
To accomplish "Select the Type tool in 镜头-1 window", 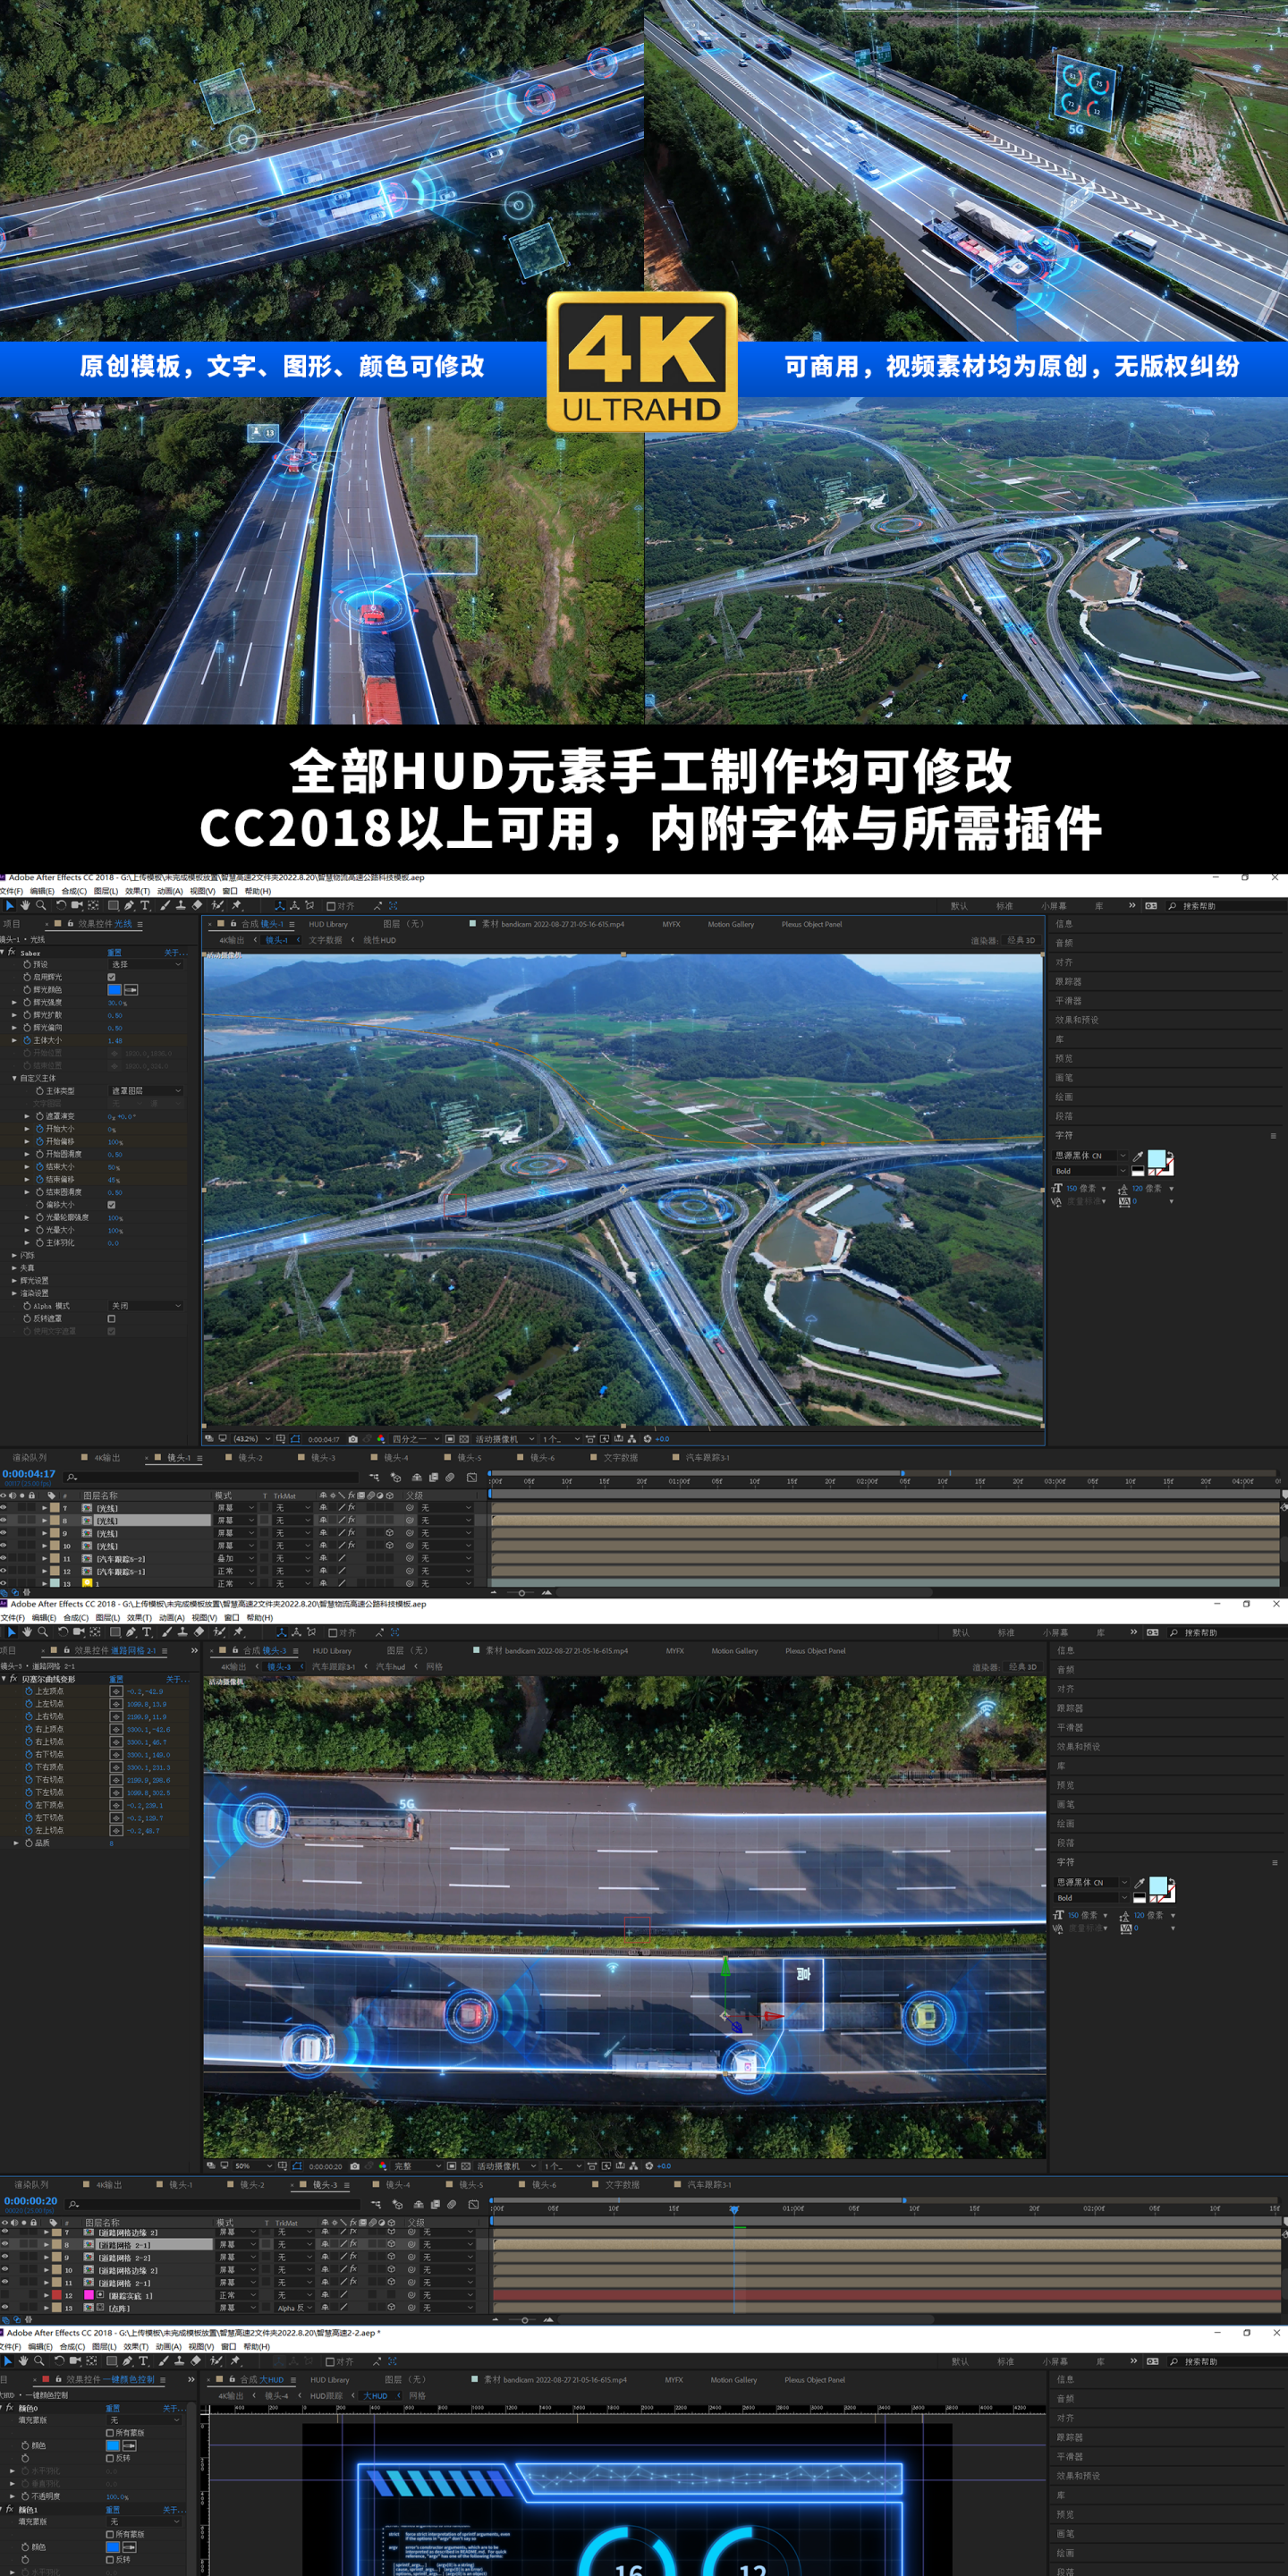I will tap(145, 905).
